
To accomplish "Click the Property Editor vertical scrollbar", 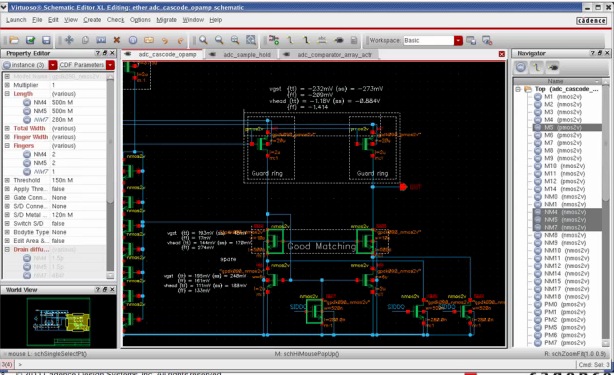I will click(x=110, y=176).
